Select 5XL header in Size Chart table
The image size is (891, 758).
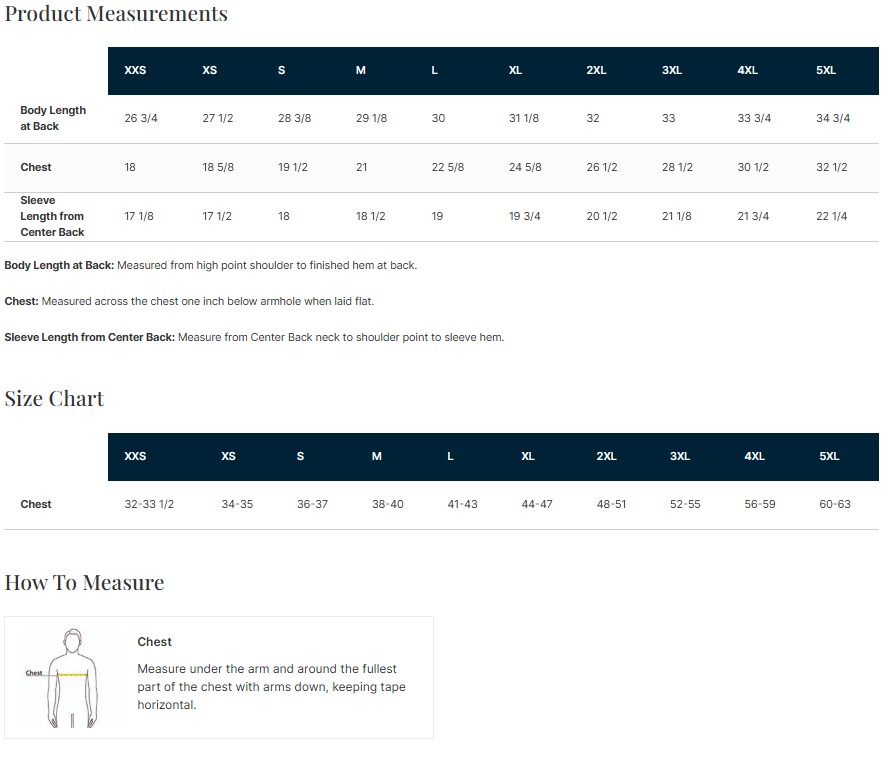829,456
